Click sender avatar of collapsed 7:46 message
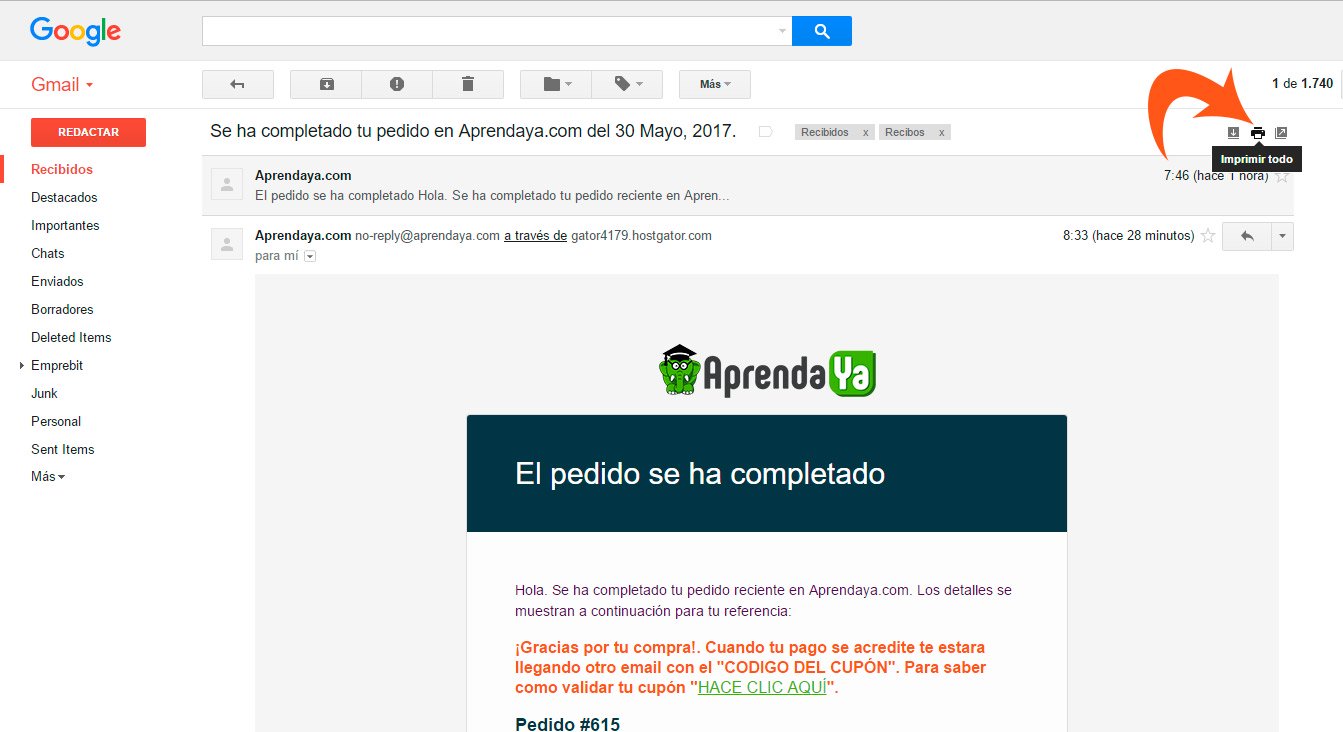This screenshot has width=1343, height=732. (x=227, y=184)
